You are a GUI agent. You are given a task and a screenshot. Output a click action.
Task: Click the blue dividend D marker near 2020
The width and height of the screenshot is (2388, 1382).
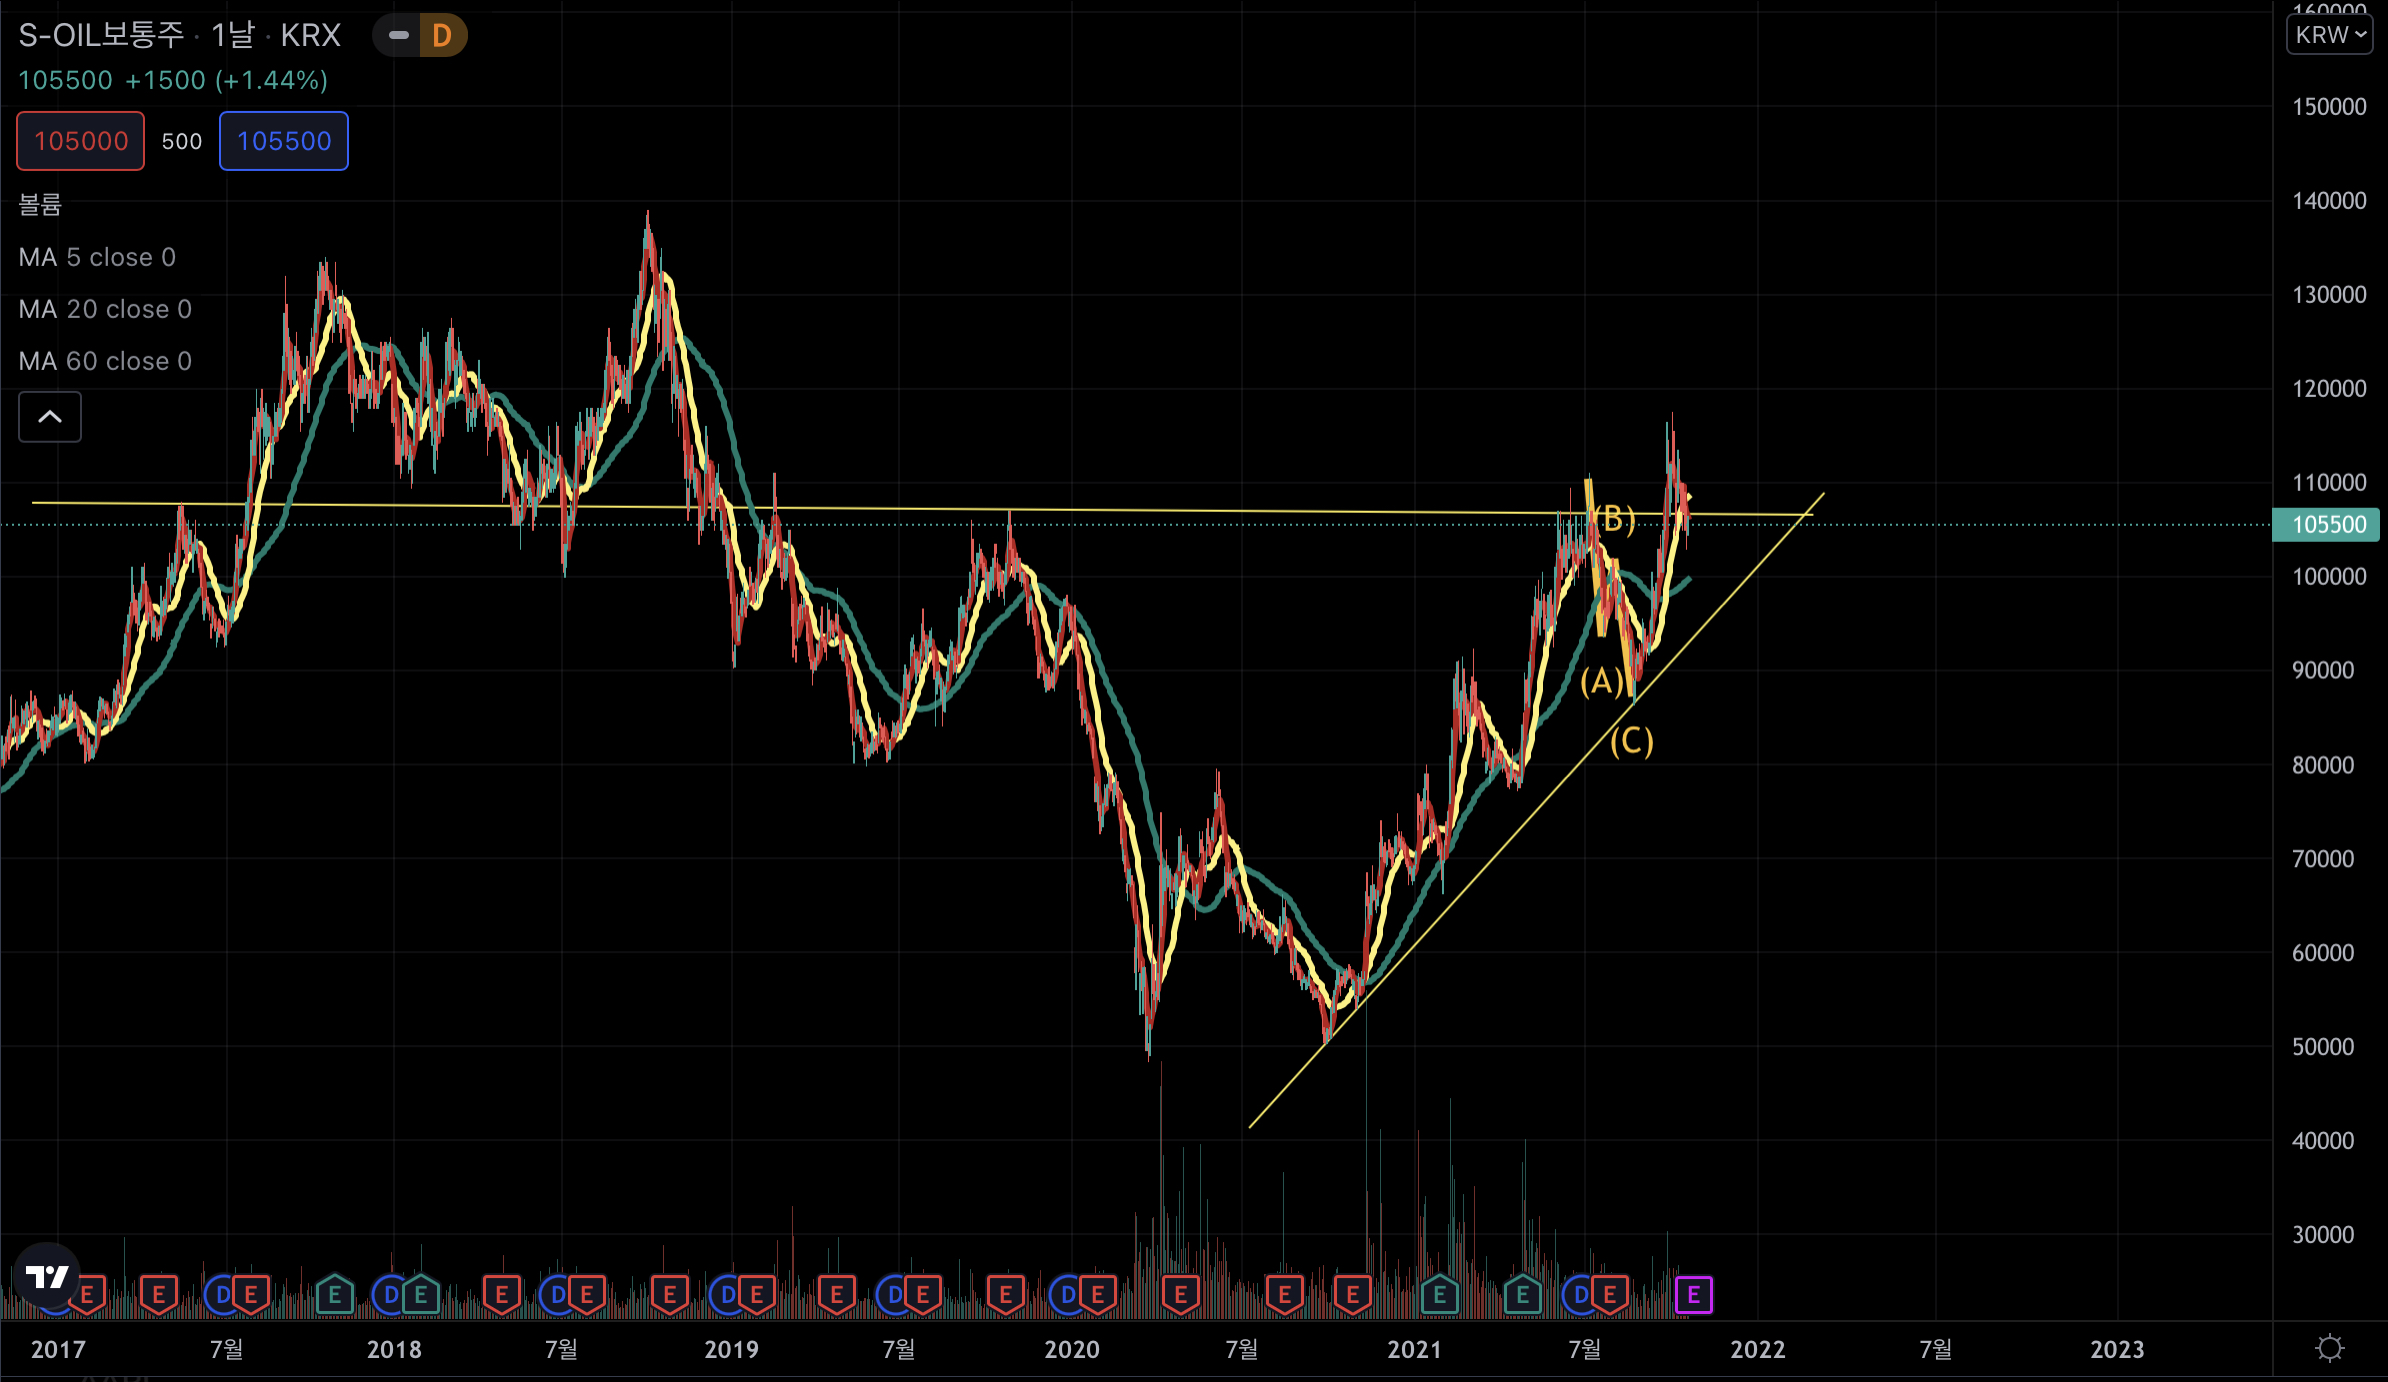[x=1067, y=1295]
